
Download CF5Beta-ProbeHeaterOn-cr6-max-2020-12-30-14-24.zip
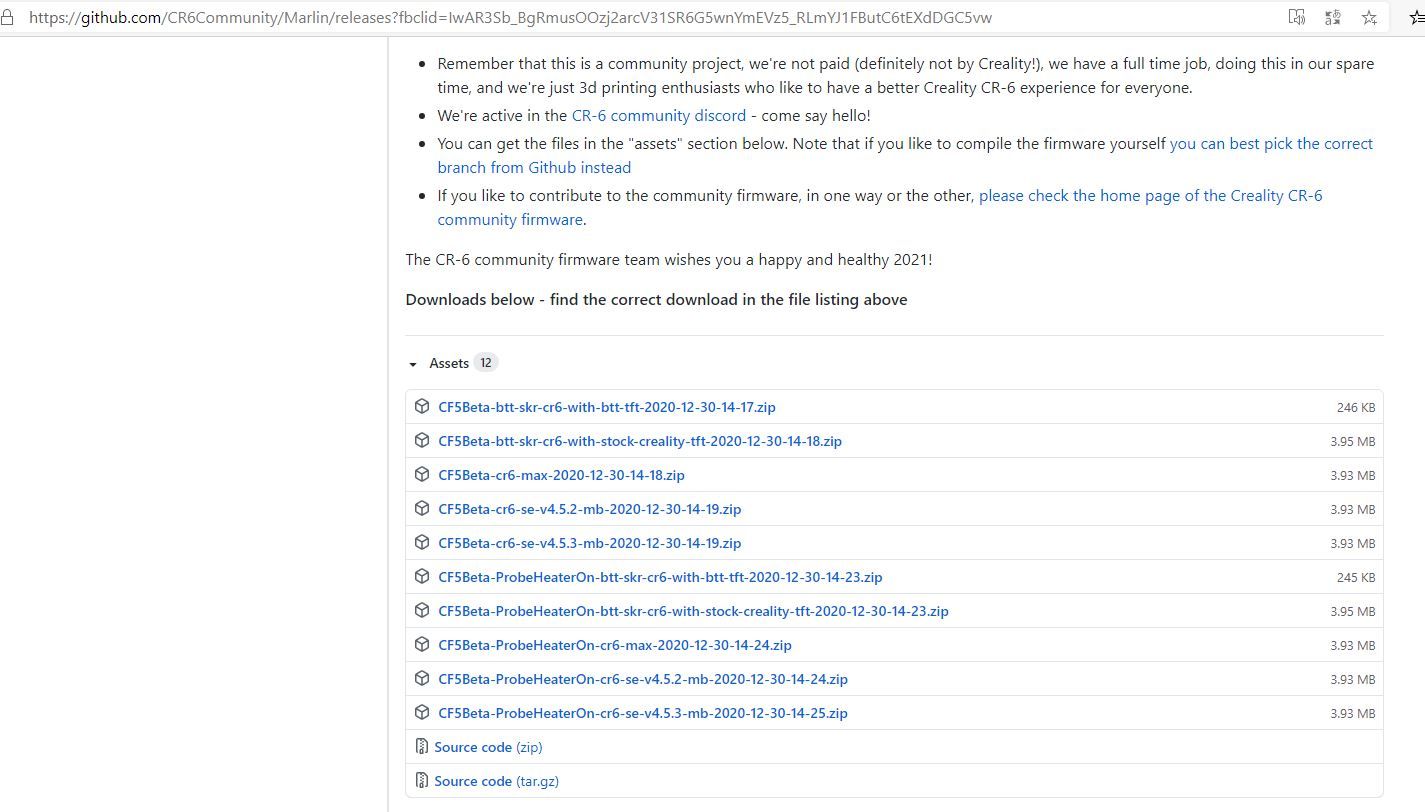(615, 645)
